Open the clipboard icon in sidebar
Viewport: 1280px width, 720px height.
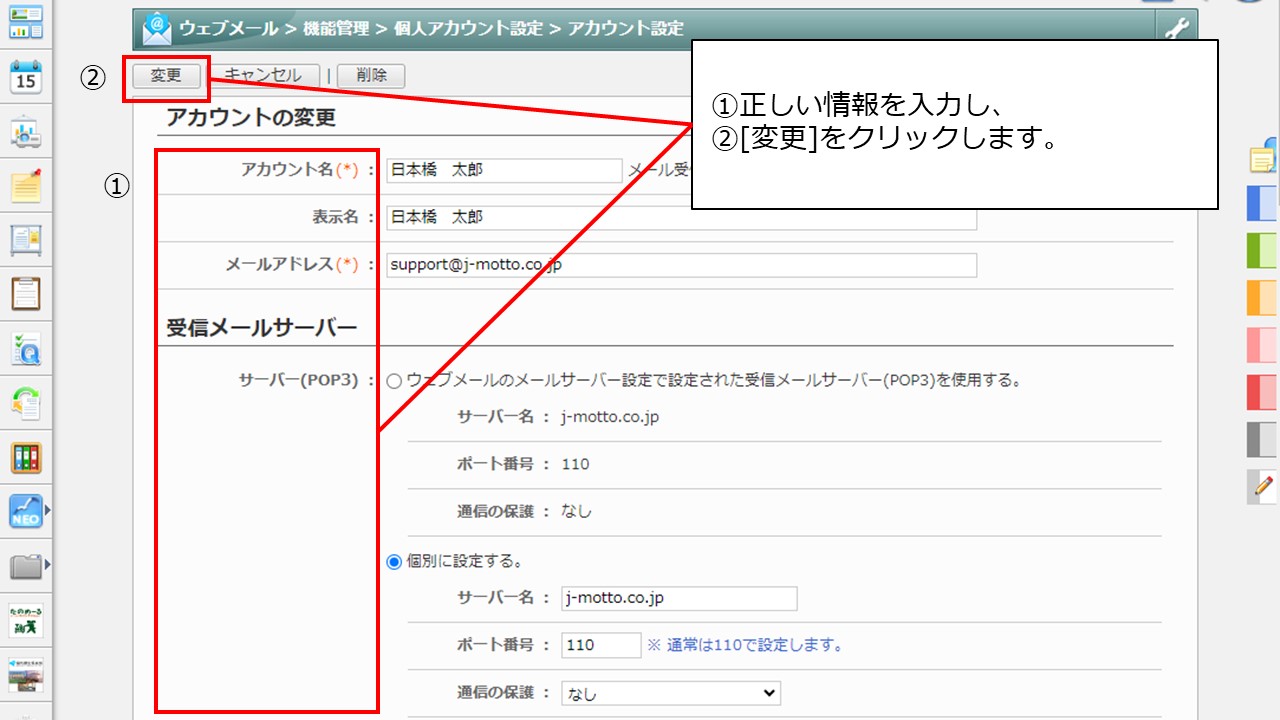pos(26,293)
